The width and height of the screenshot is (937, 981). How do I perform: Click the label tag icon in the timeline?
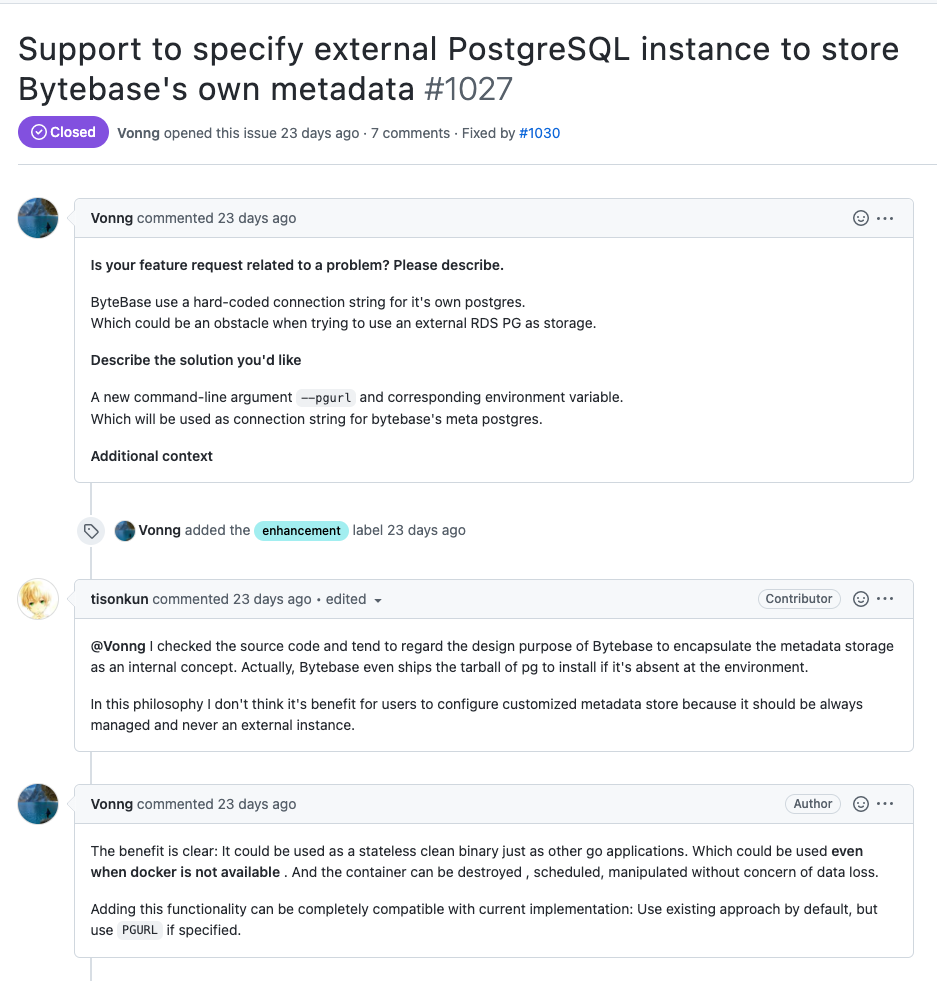click(91, 531)
